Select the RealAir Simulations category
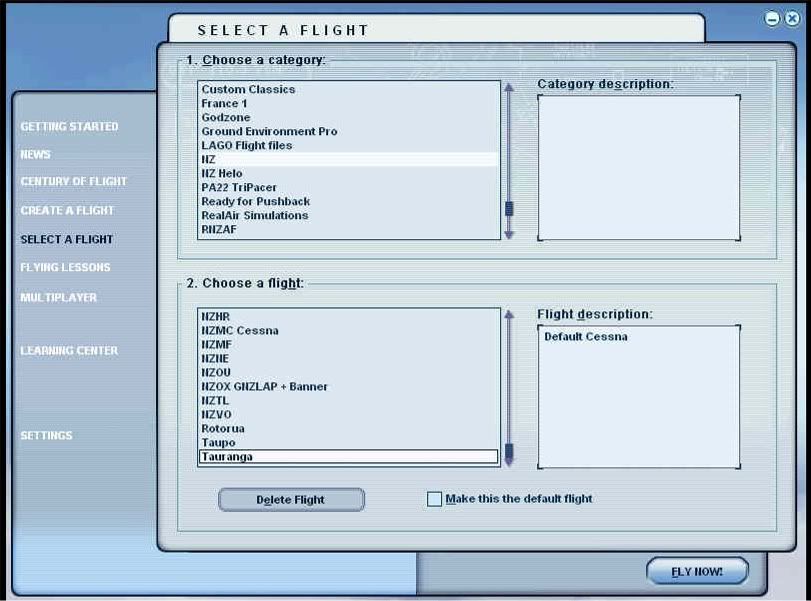The width and height of the screenshot is (811, 601). 254,216
